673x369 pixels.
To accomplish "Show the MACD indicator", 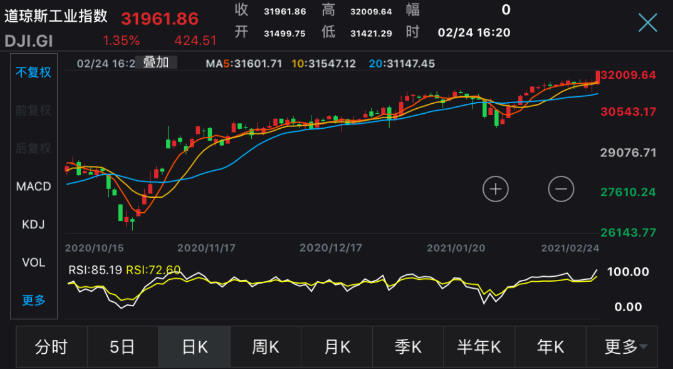I will tap(33, 186).
